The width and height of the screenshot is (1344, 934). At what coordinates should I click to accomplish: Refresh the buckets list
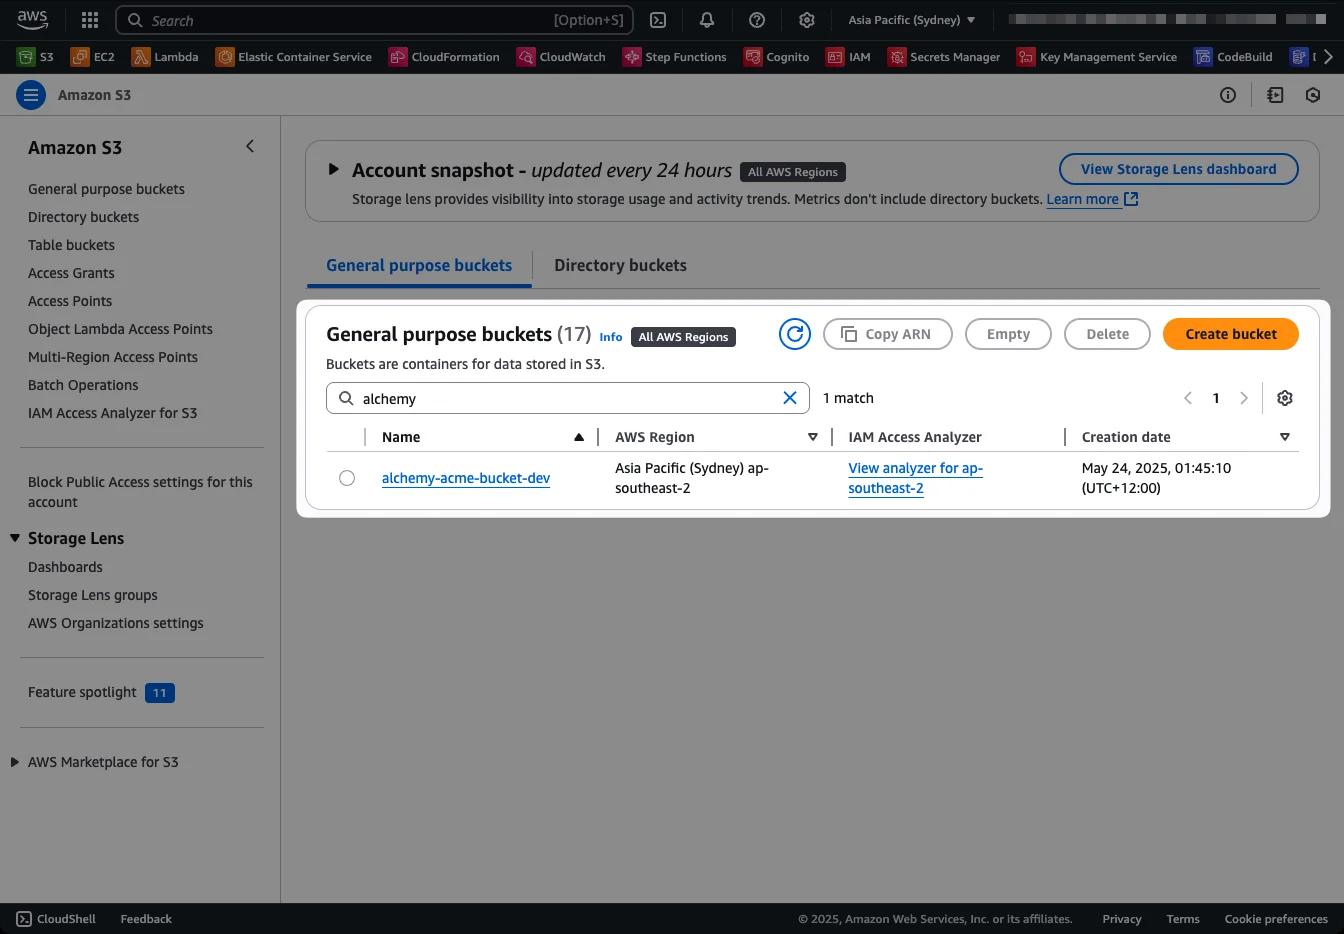pos(795,334)
